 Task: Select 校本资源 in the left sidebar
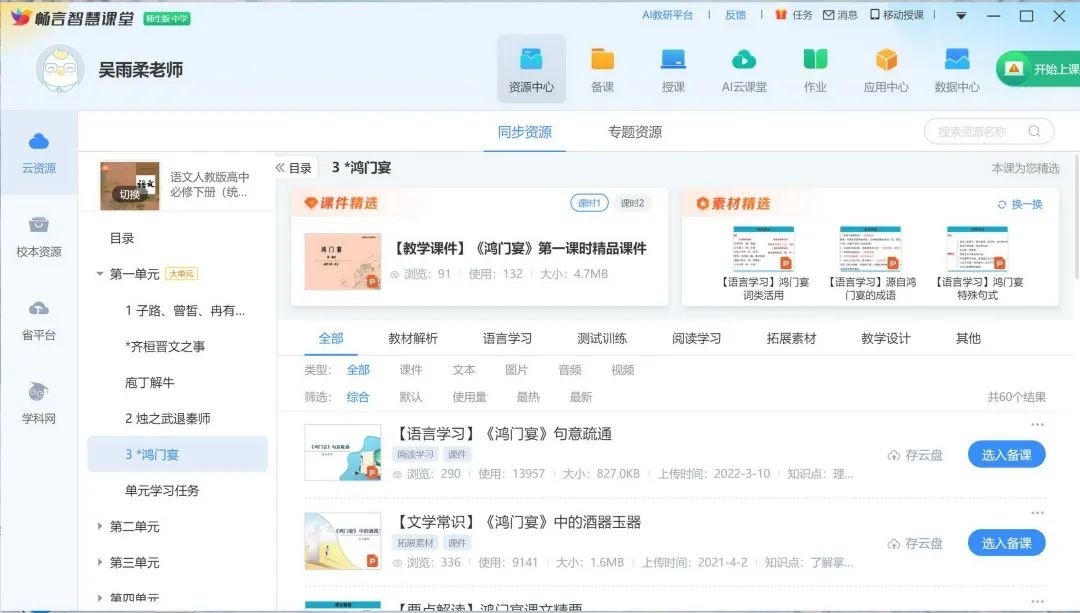point(39,236)
